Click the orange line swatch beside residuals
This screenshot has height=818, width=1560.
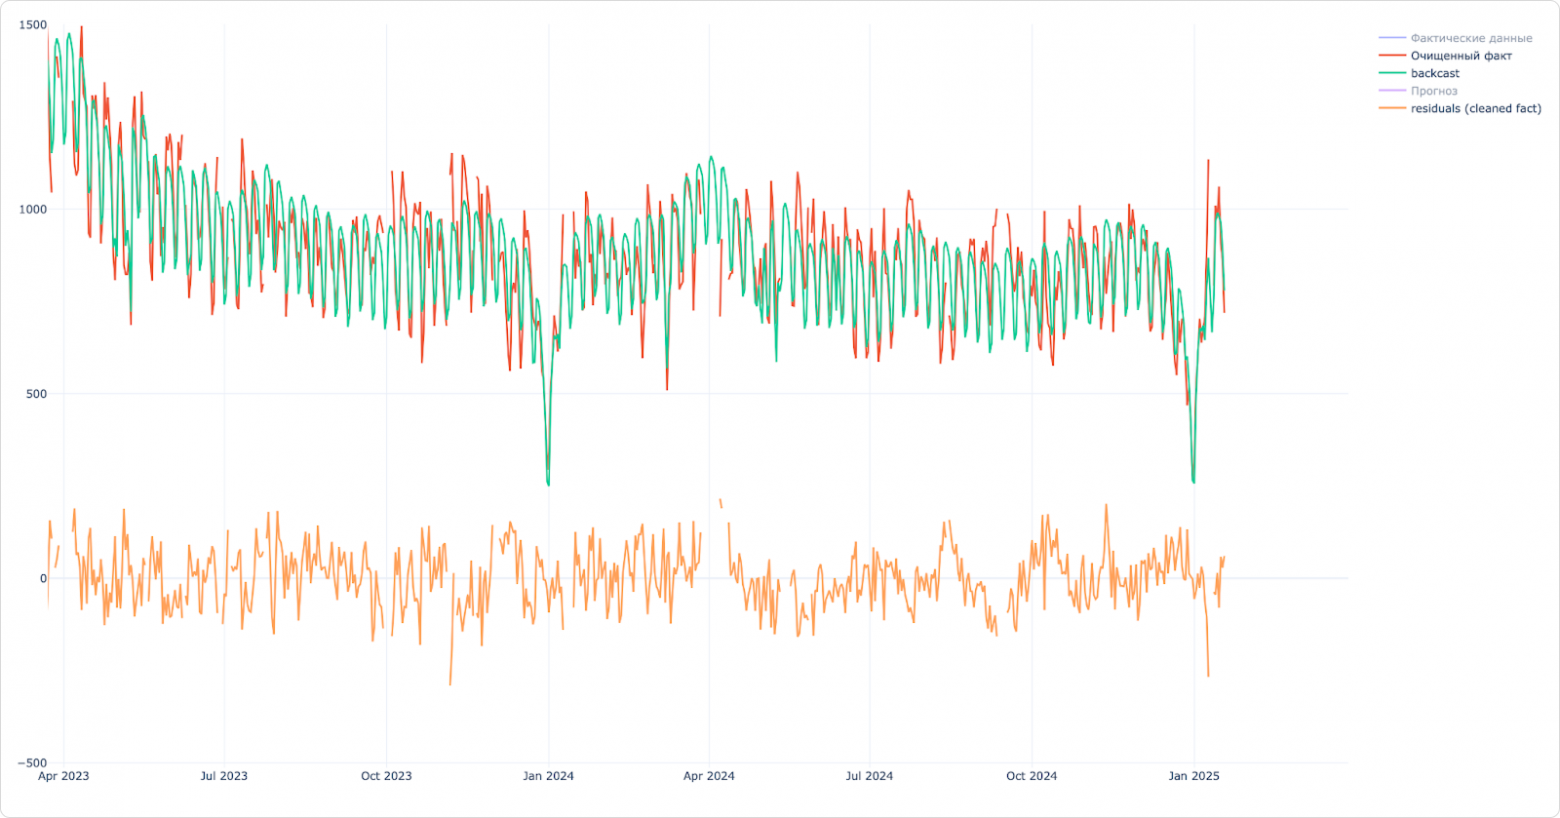1392,108
